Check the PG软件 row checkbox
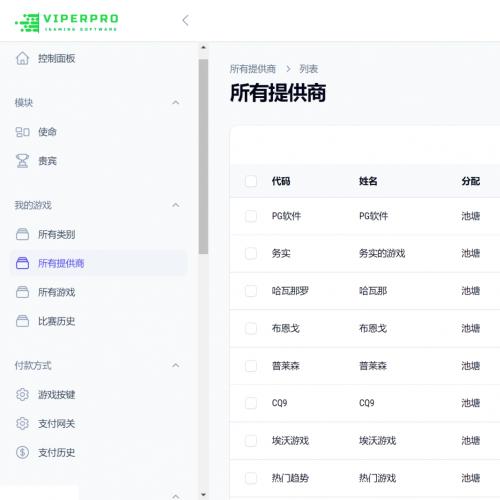The height and width of the screenshot is (500, 500). 251,216
